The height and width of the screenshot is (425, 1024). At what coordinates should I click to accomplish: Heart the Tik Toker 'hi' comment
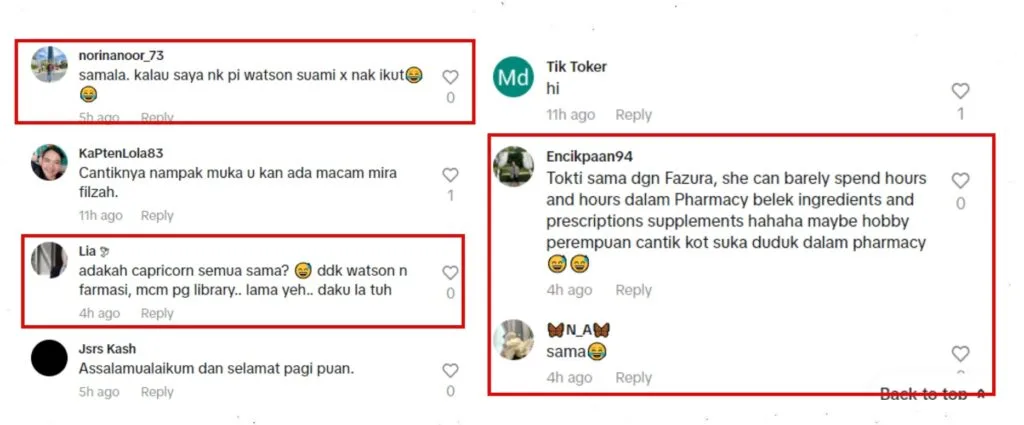(x=960, y=91)
